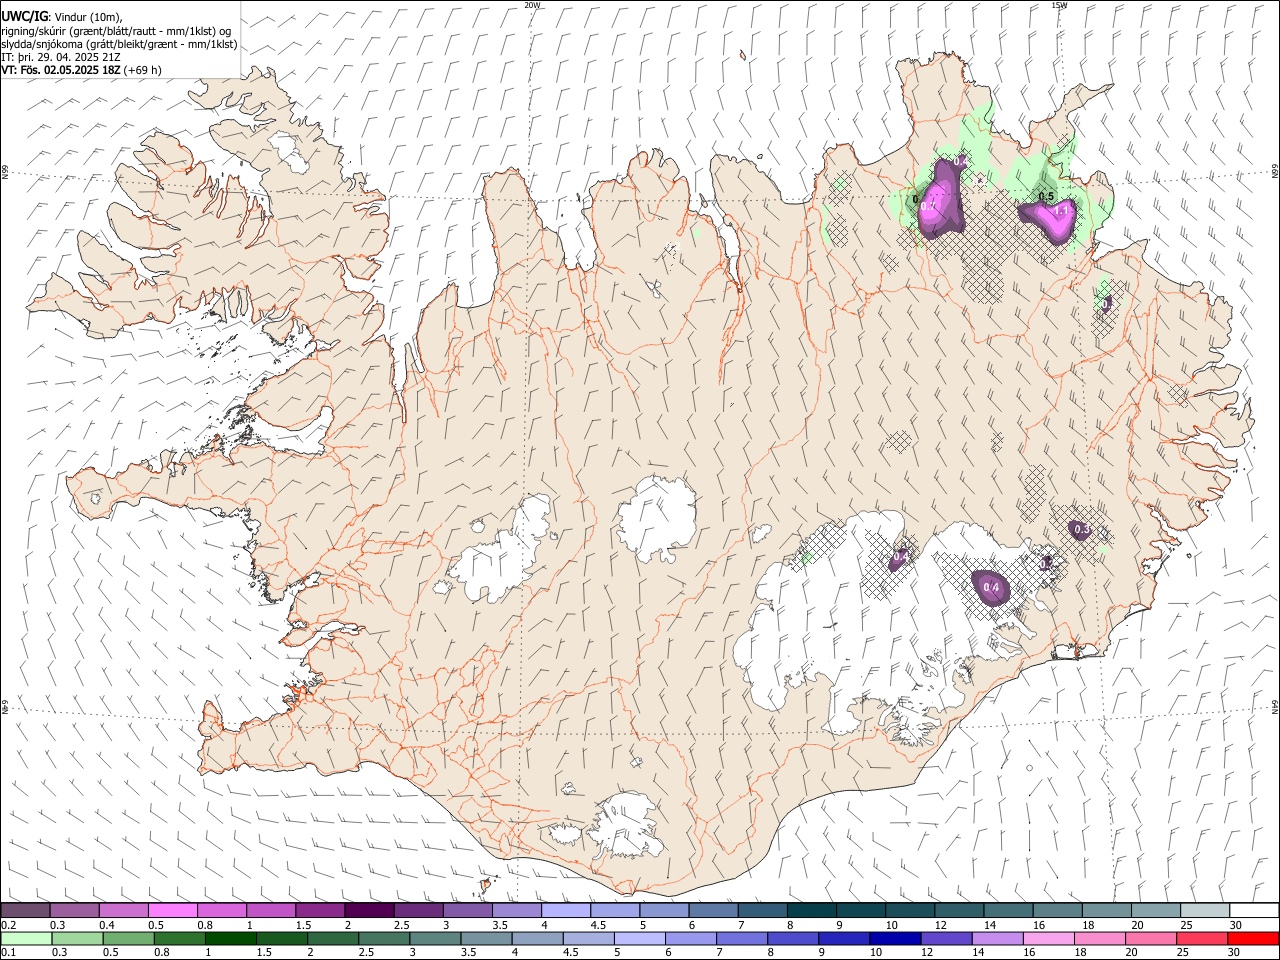Click the '0.3' snowfall value in east Iceland
The height and width of the screenshot is (960, 1280).
[1080, 528]
